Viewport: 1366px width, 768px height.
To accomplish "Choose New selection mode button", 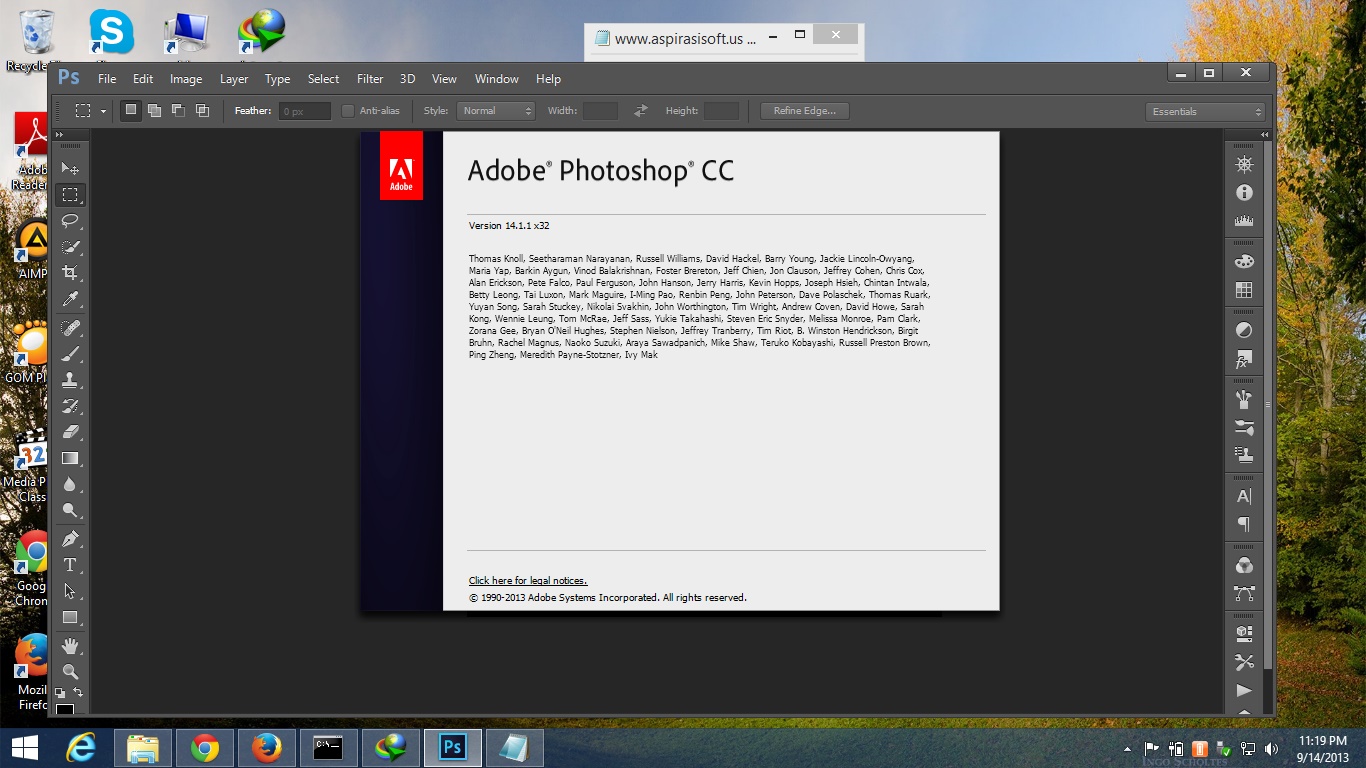I will click(130, 110).
